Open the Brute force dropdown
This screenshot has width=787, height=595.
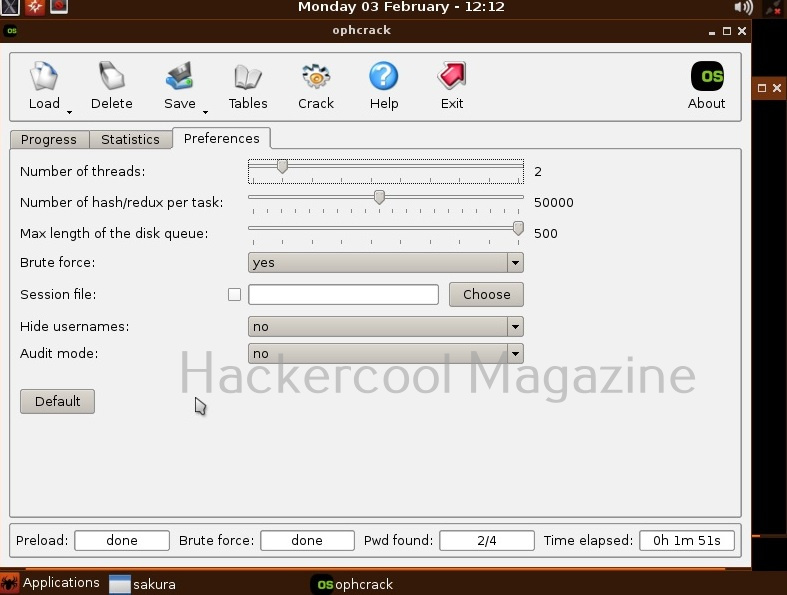click(x=385, y=263)
